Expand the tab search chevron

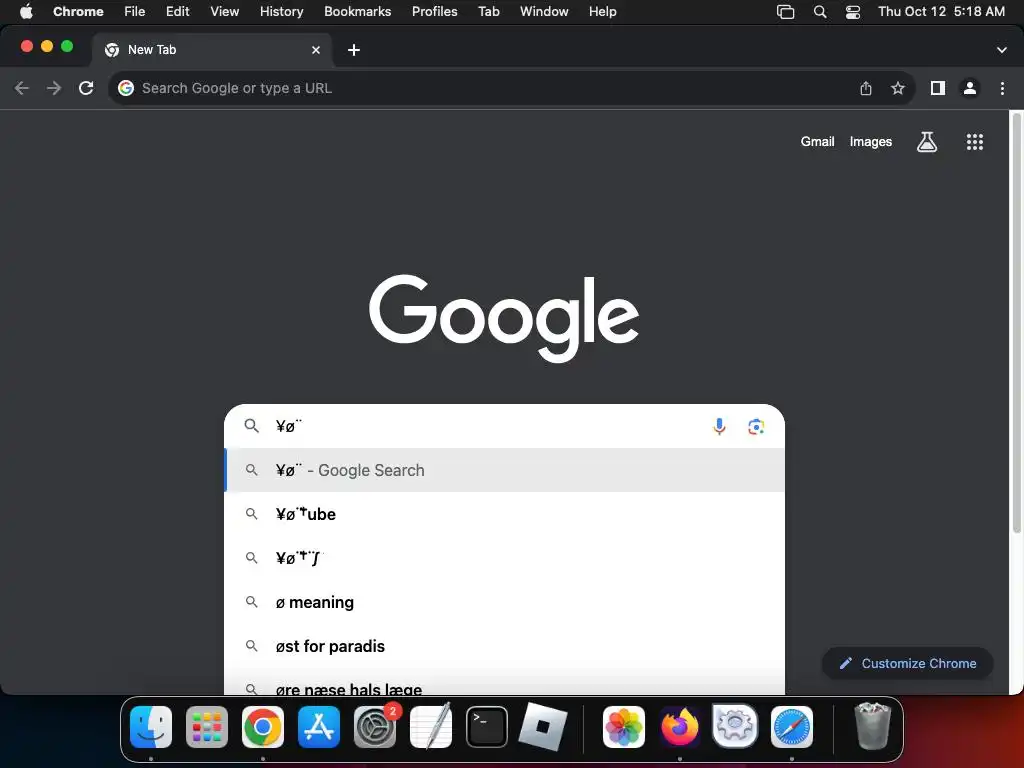(x=1002, y=50)
